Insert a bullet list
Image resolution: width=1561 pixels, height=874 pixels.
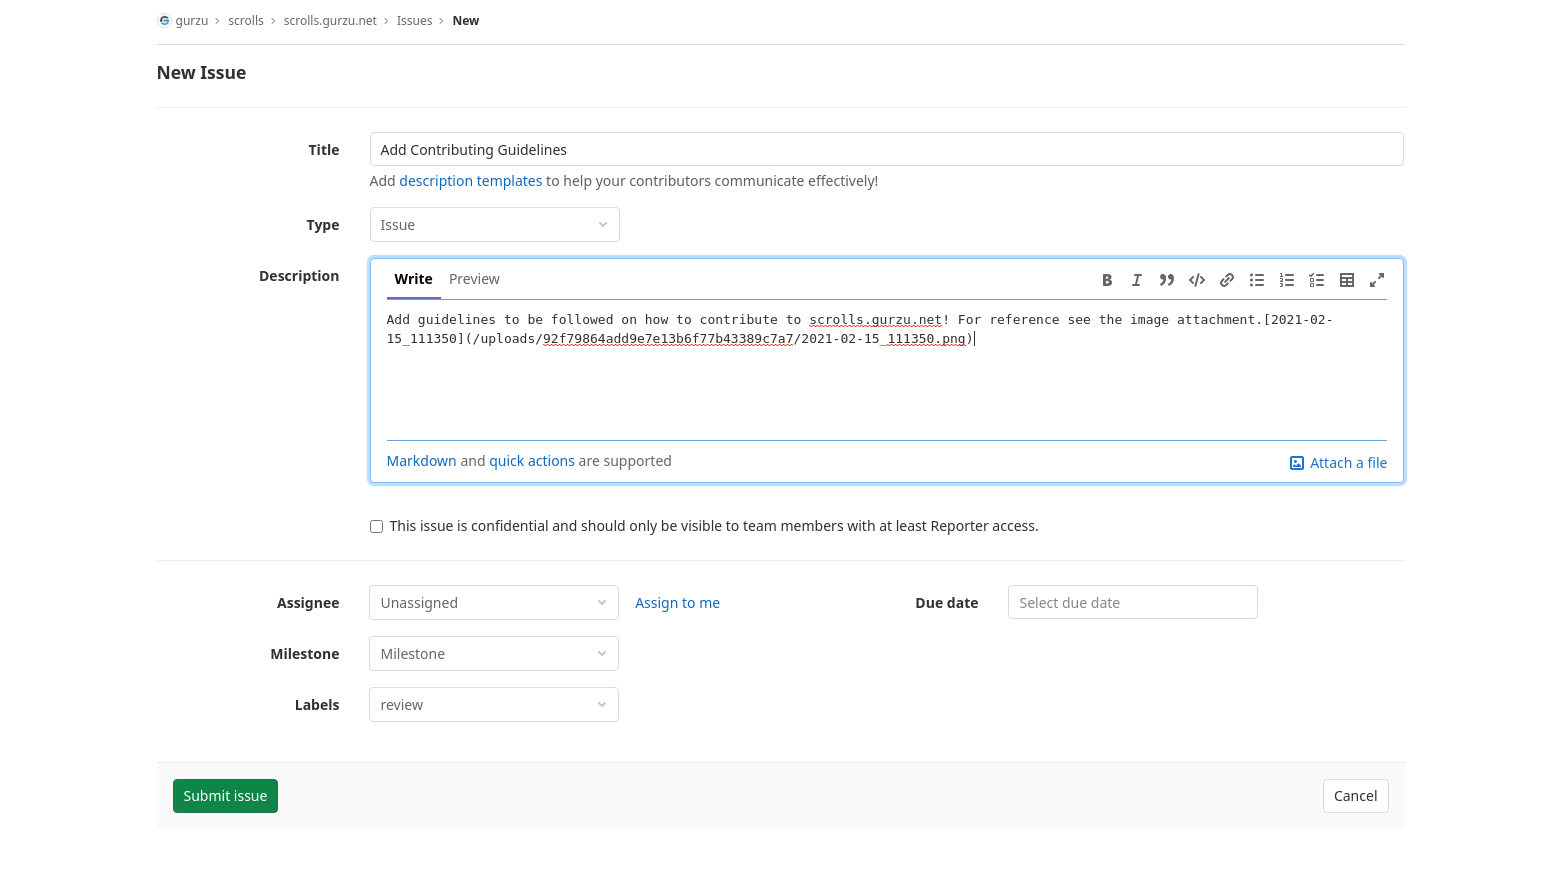(1256, 280)
